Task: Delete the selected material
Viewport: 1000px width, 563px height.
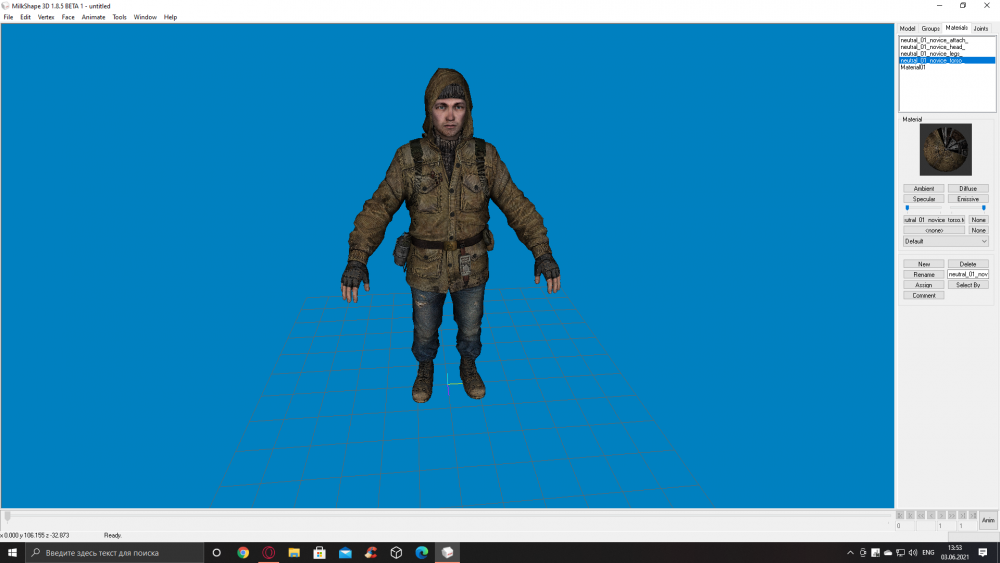Action: [968, 264]
